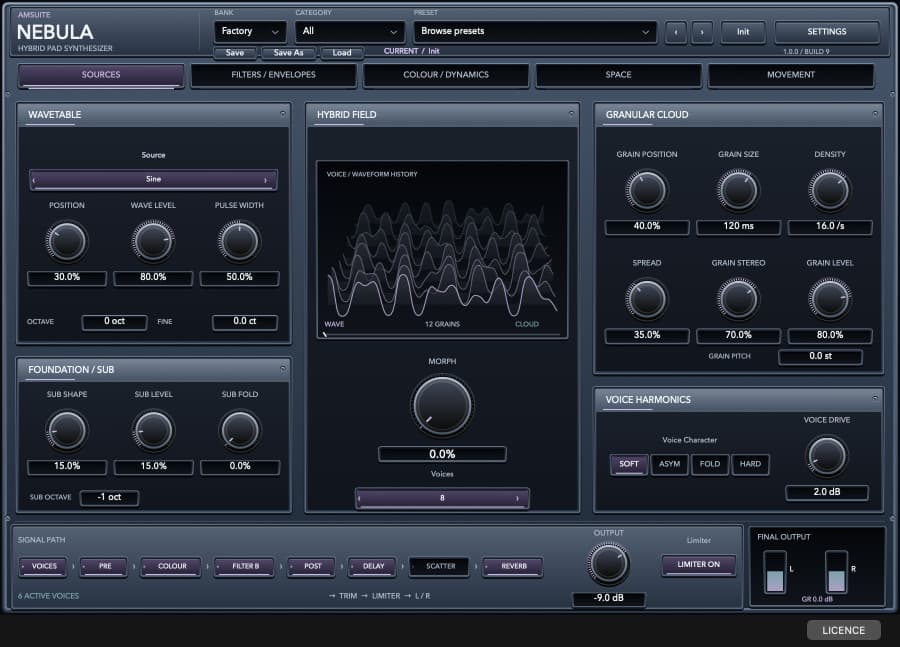The height and width of the screenshot is (647, 900).
Task: Click the LICENCE button
Action: [x=843, y=630]
